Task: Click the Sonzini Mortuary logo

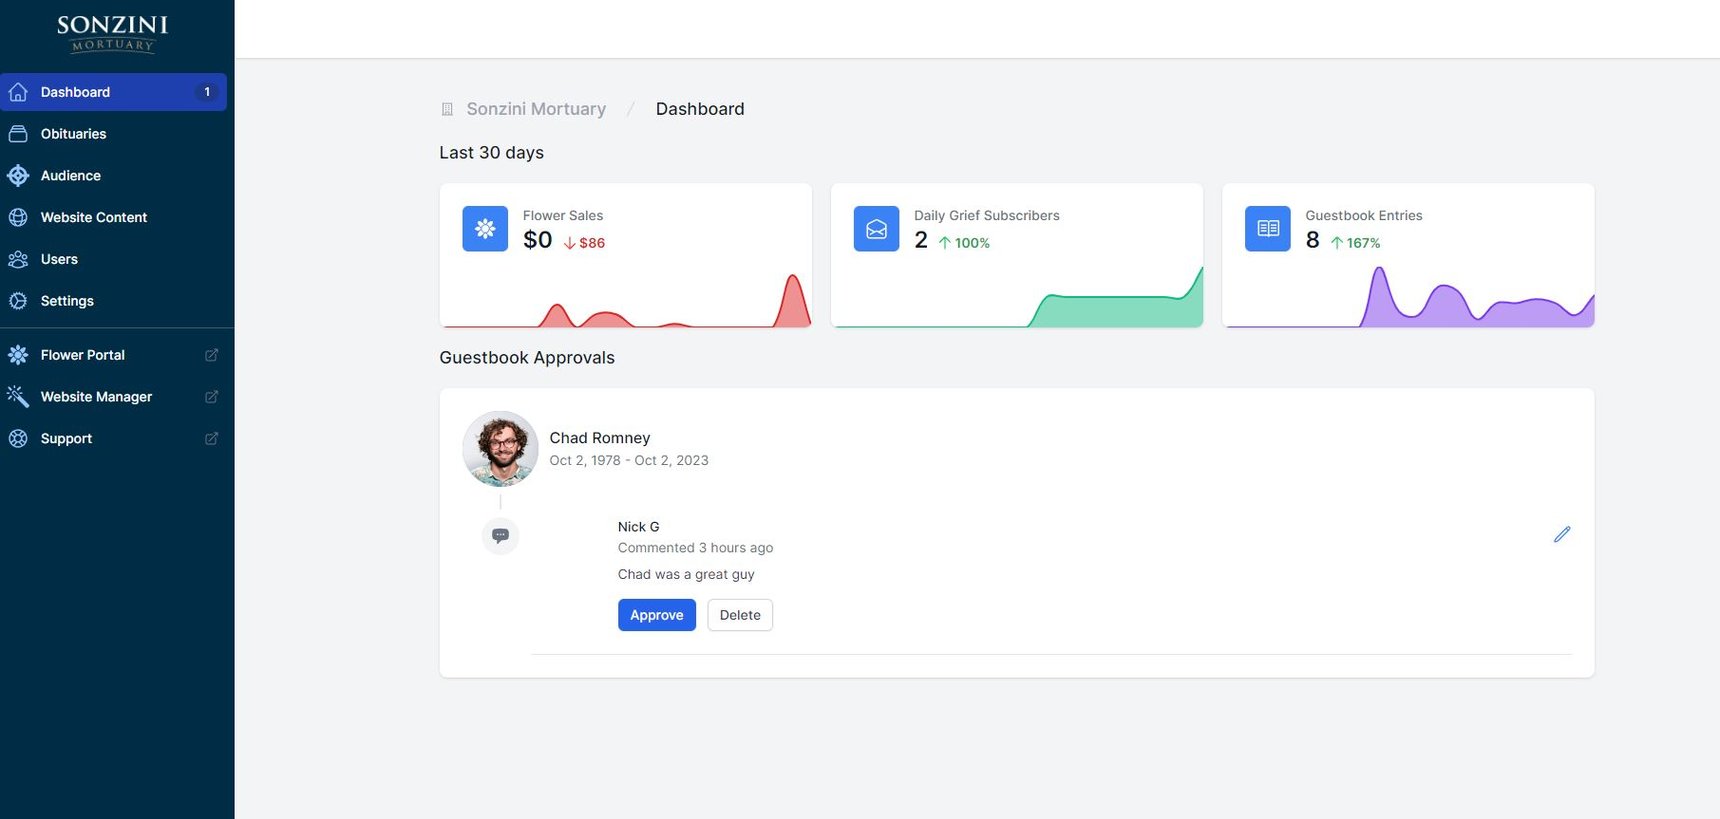Action: point(113,33)
